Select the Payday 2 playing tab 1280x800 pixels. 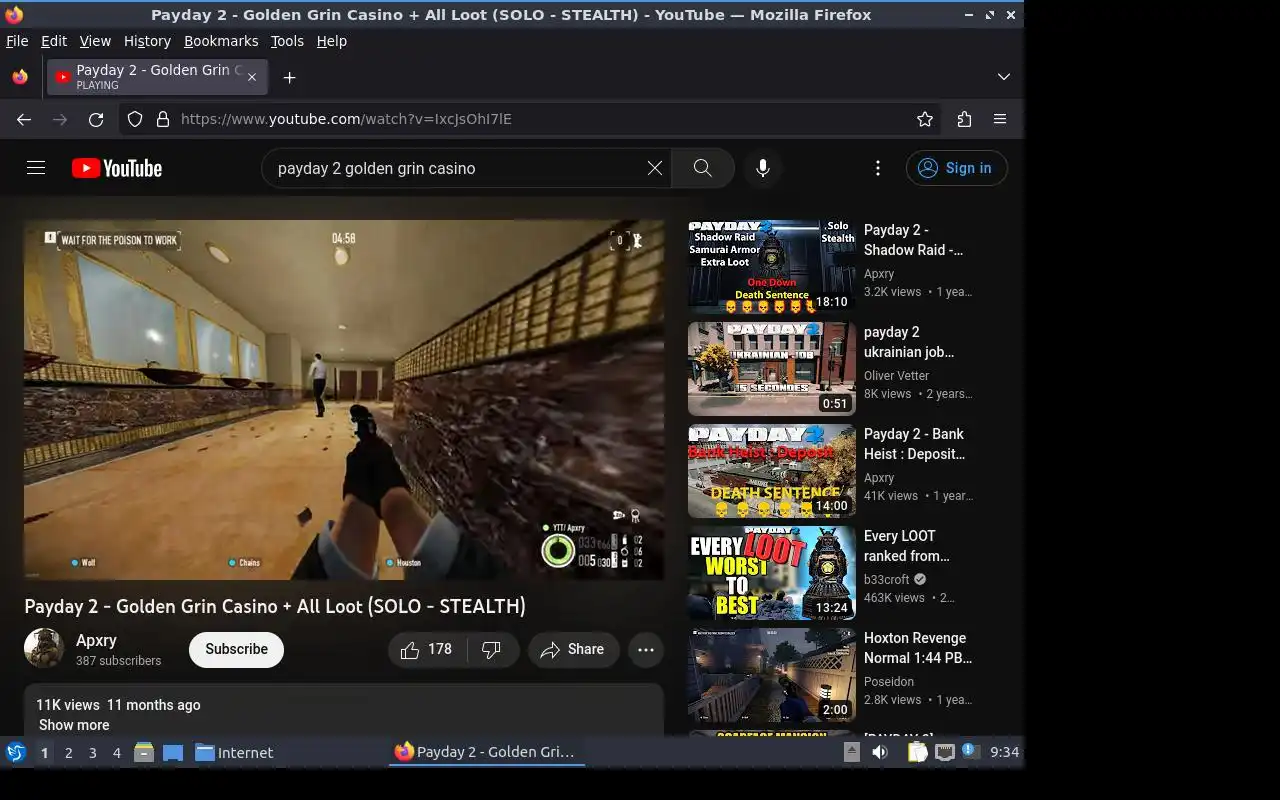click(156, 77)
